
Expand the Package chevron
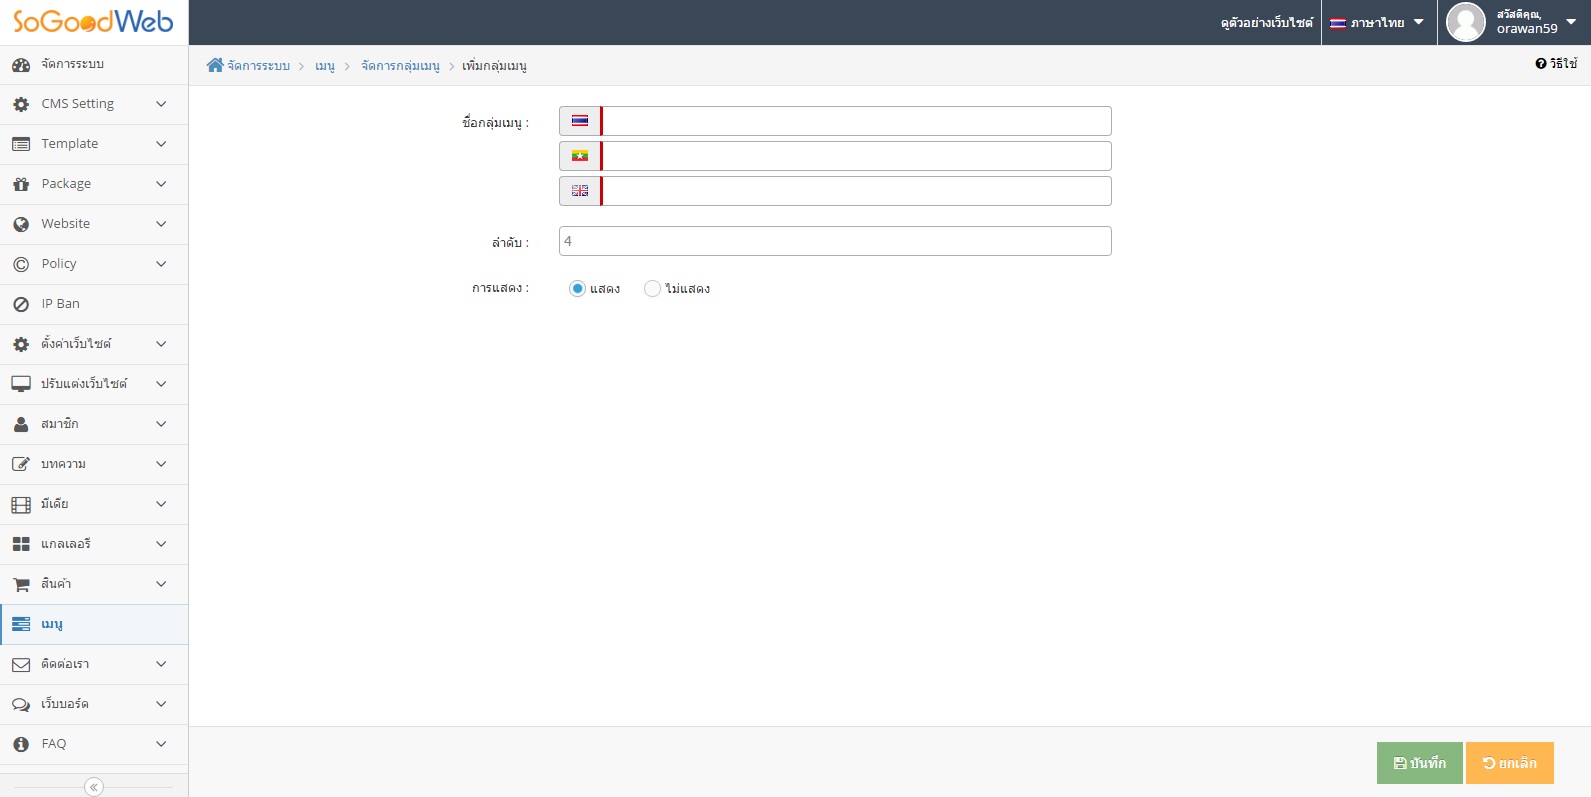coord(161,184)
